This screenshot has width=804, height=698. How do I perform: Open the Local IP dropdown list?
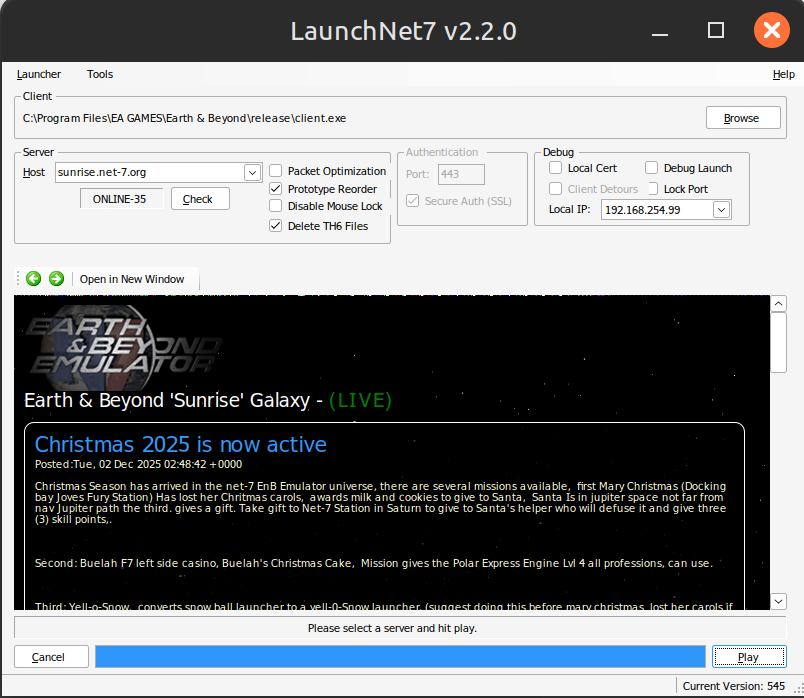pos(721,210)
